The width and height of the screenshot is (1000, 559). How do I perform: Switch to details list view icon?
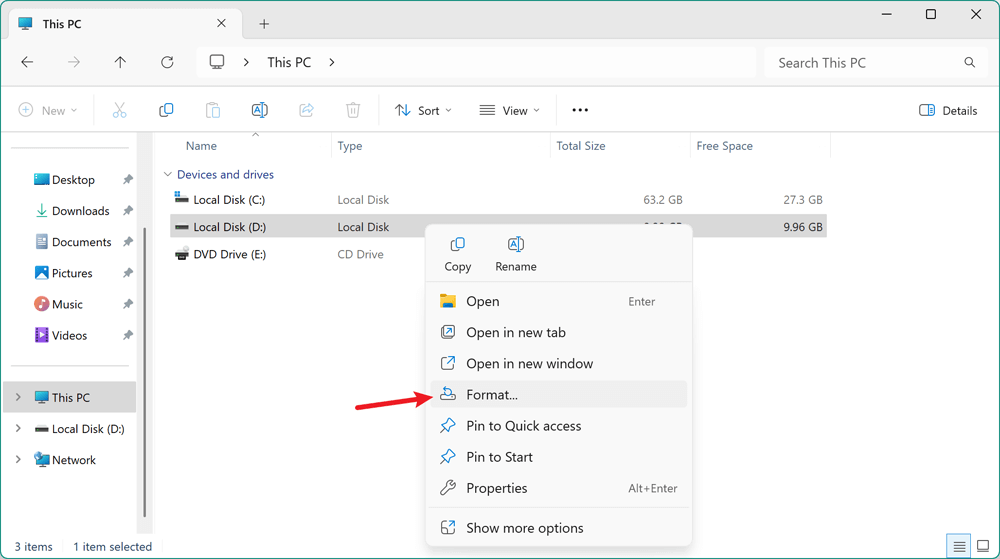(959, 546)
